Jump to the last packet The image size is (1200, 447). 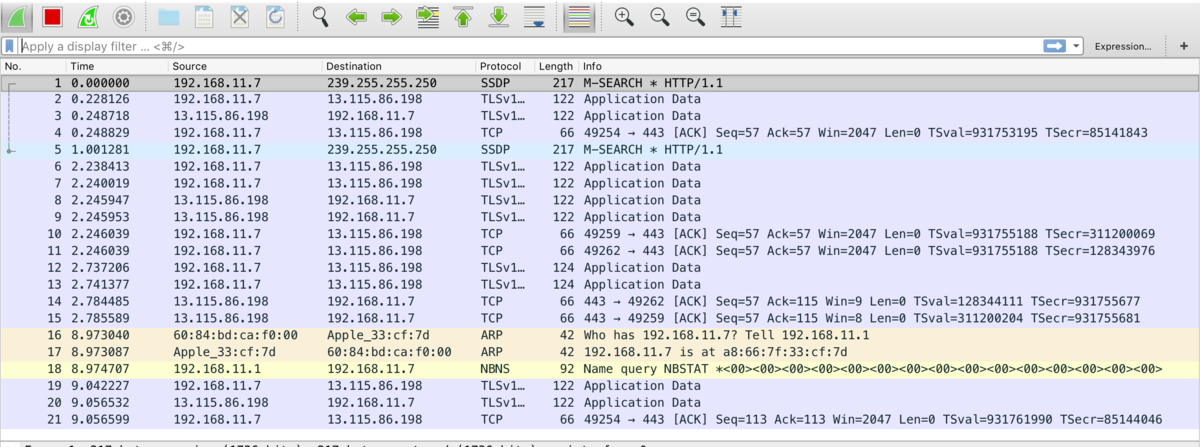(x=498, y=16)
